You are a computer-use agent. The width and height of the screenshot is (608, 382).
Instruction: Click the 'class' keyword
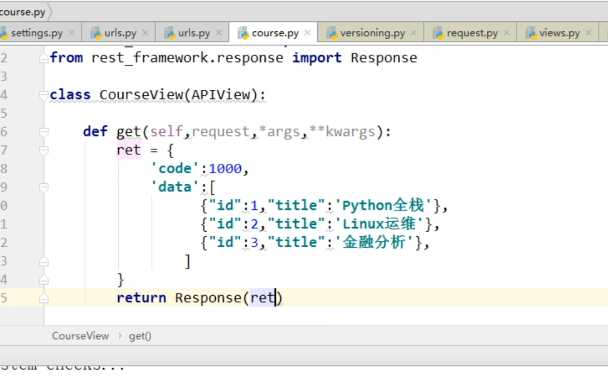70,95
